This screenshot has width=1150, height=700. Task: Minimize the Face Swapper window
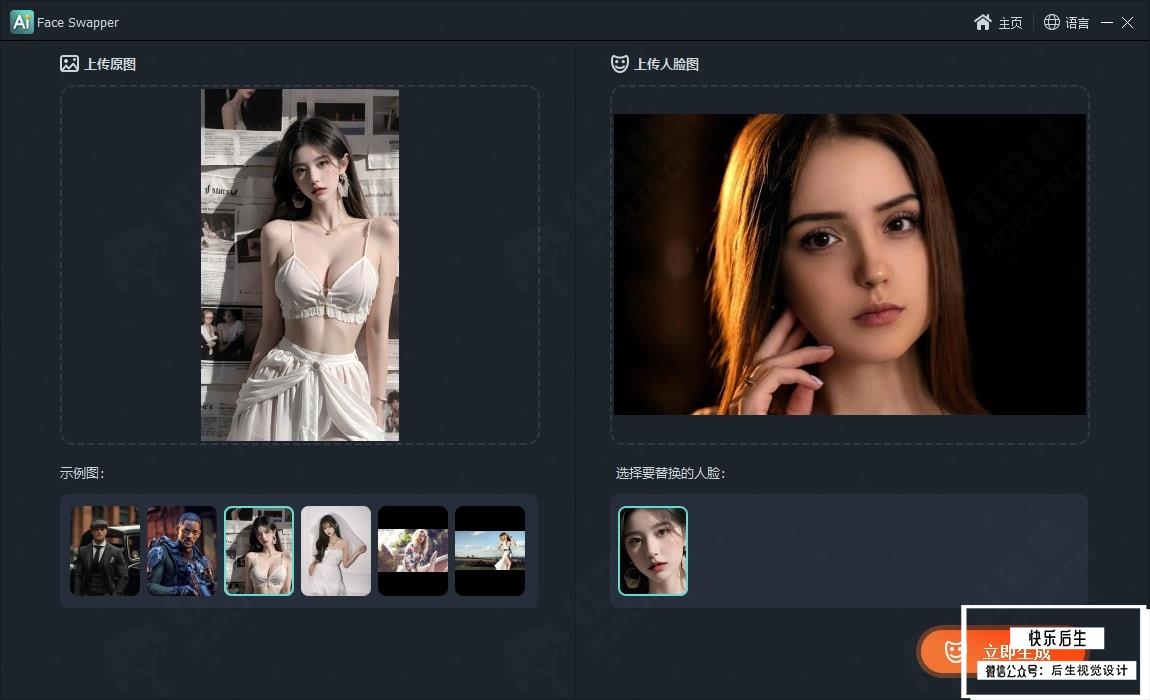1107,23
